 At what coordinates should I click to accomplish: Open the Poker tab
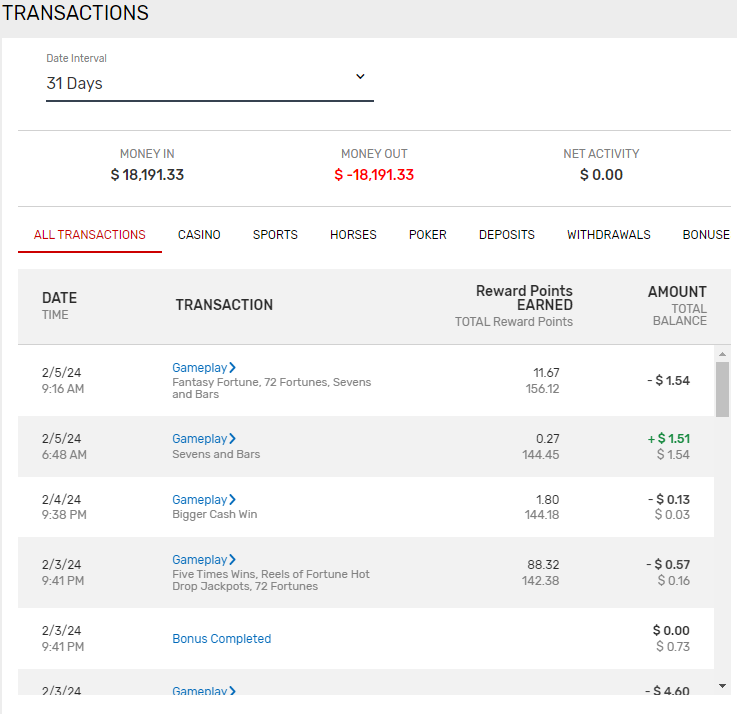click(427, 235)
